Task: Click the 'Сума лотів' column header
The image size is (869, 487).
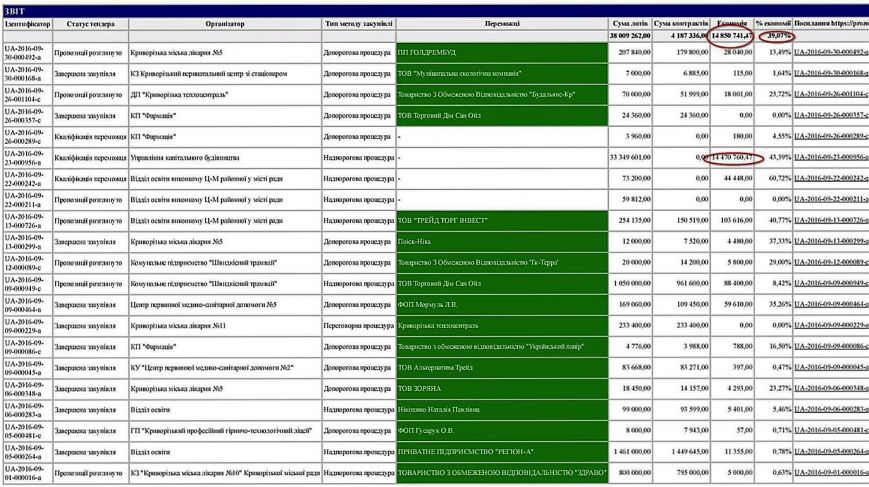Action: (630, 24)
